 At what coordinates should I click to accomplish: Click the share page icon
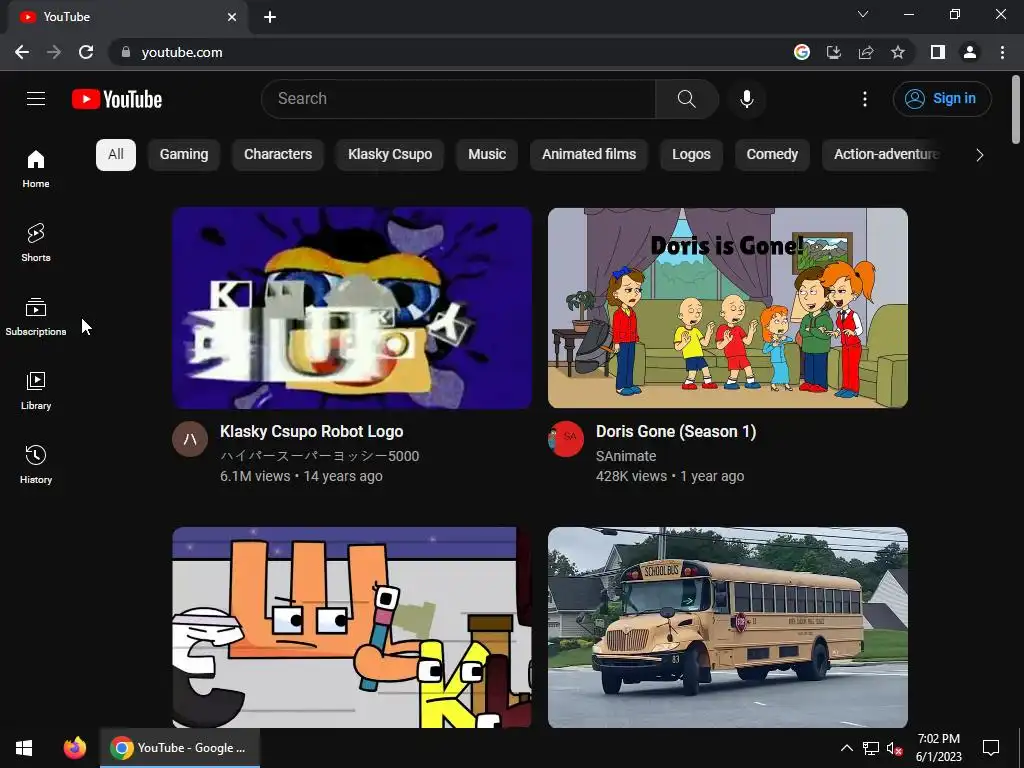click(x=866, y=52)
